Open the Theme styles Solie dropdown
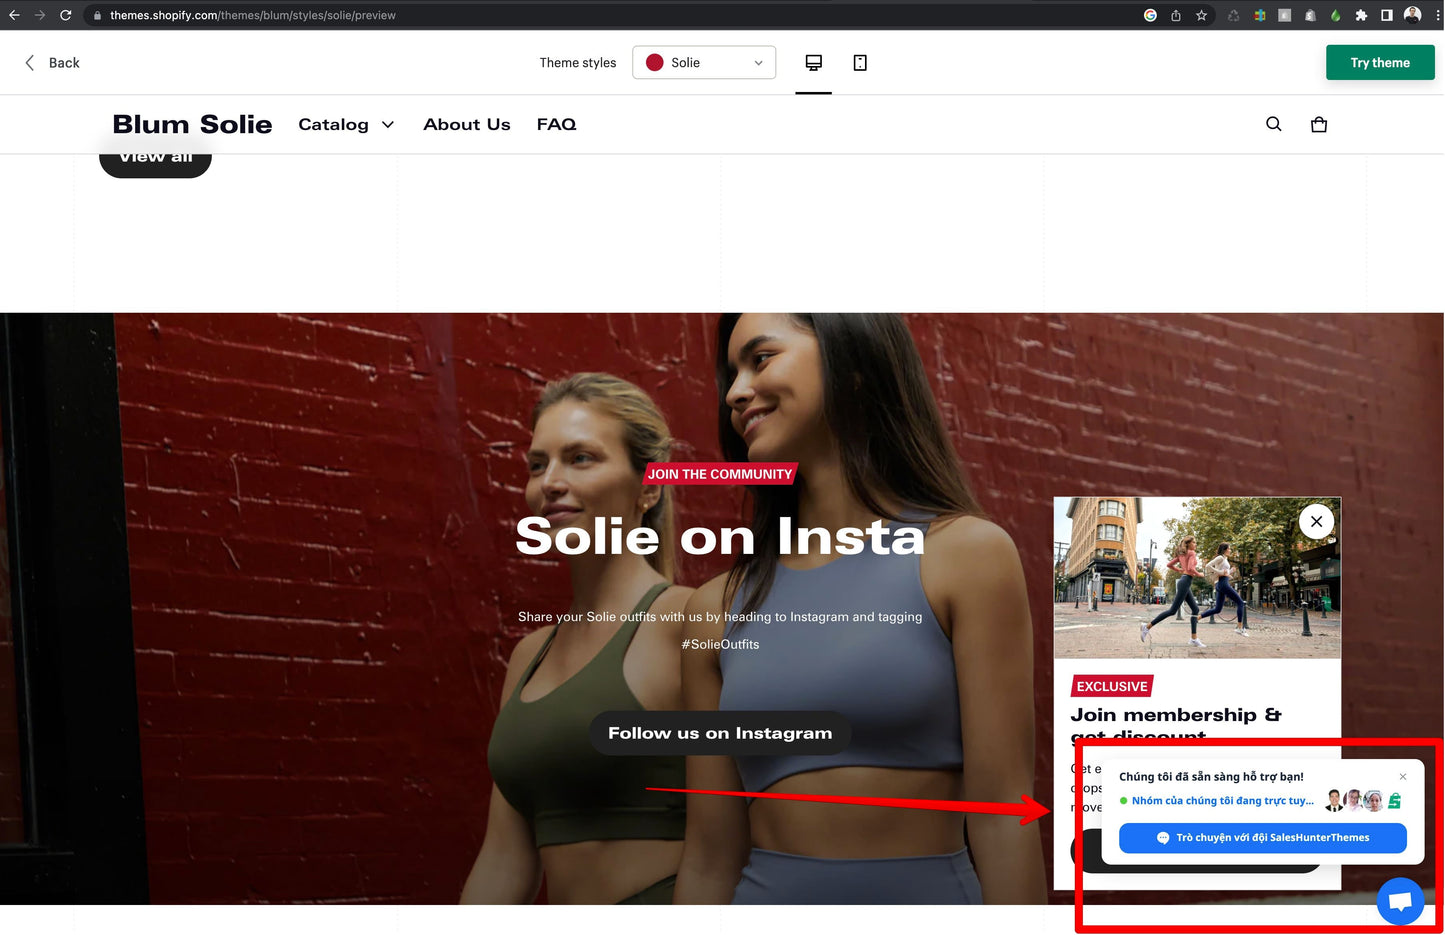The image size is (1445, 935). coord(703,63)
